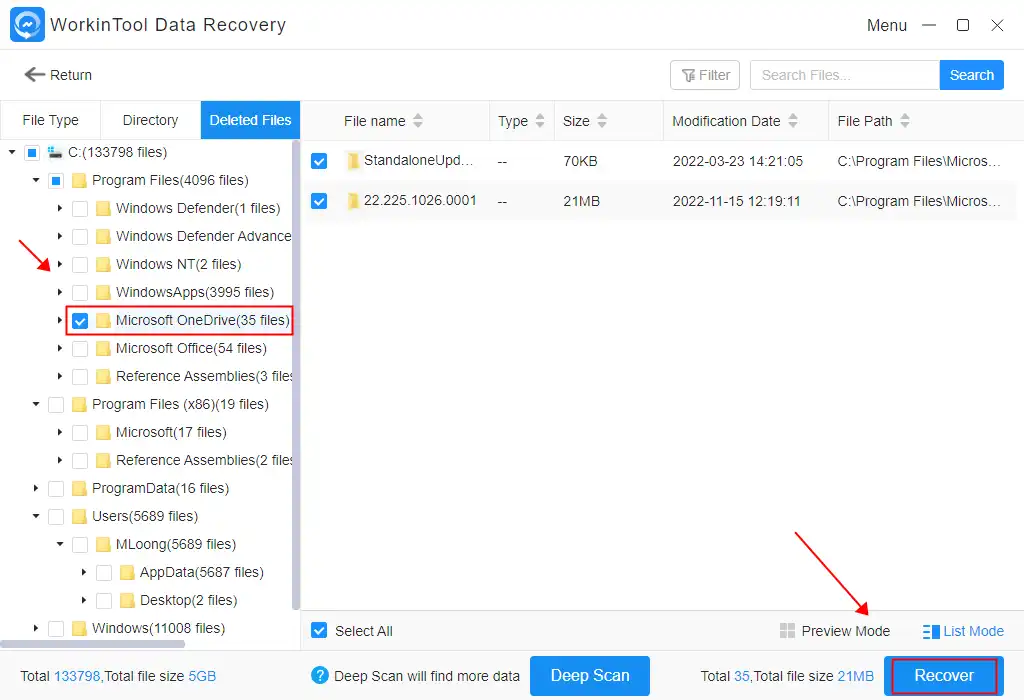Viewport: 1024px width, 700px height.
Task: Sort by Type column arrows
Action: tap(539, 121)
